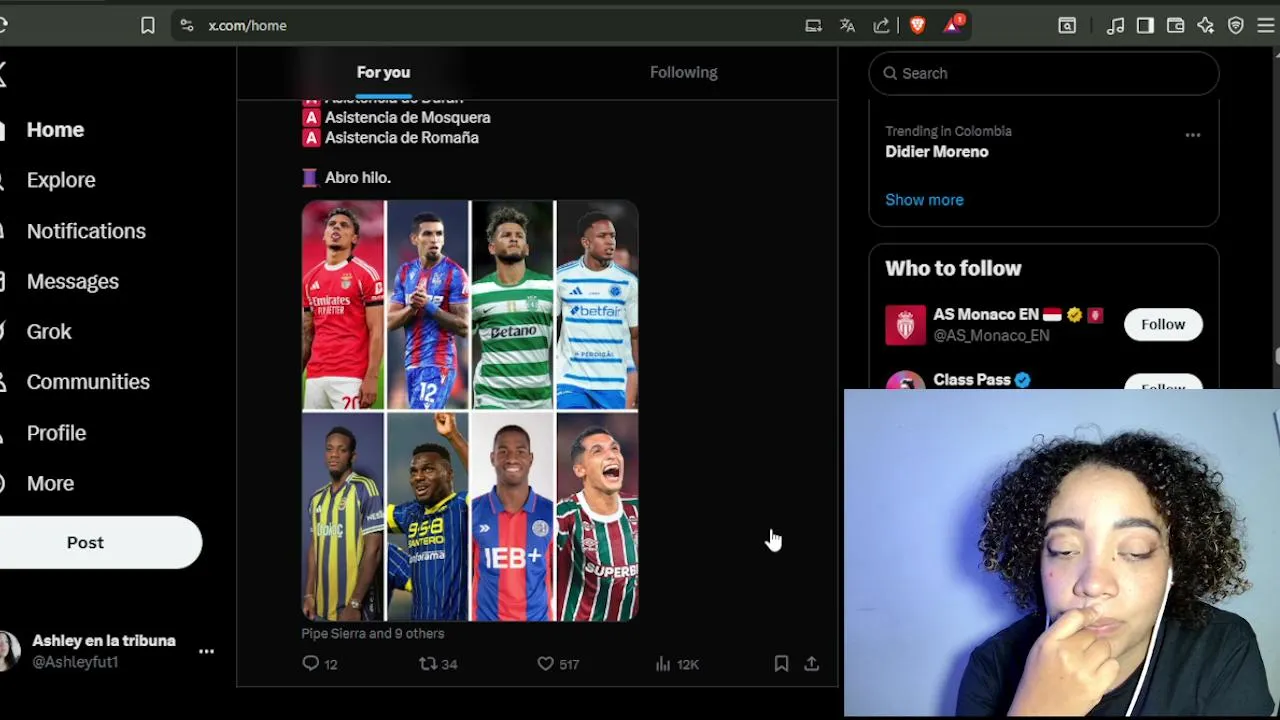The image size is (1280, 720).
Task: Click the 'Who to follow' heading
Action: (x=953, y=268)
